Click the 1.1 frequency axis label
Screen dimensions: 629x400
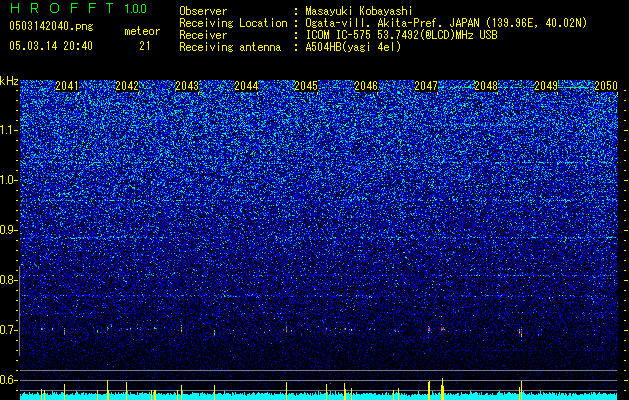(x=8, y=130)
